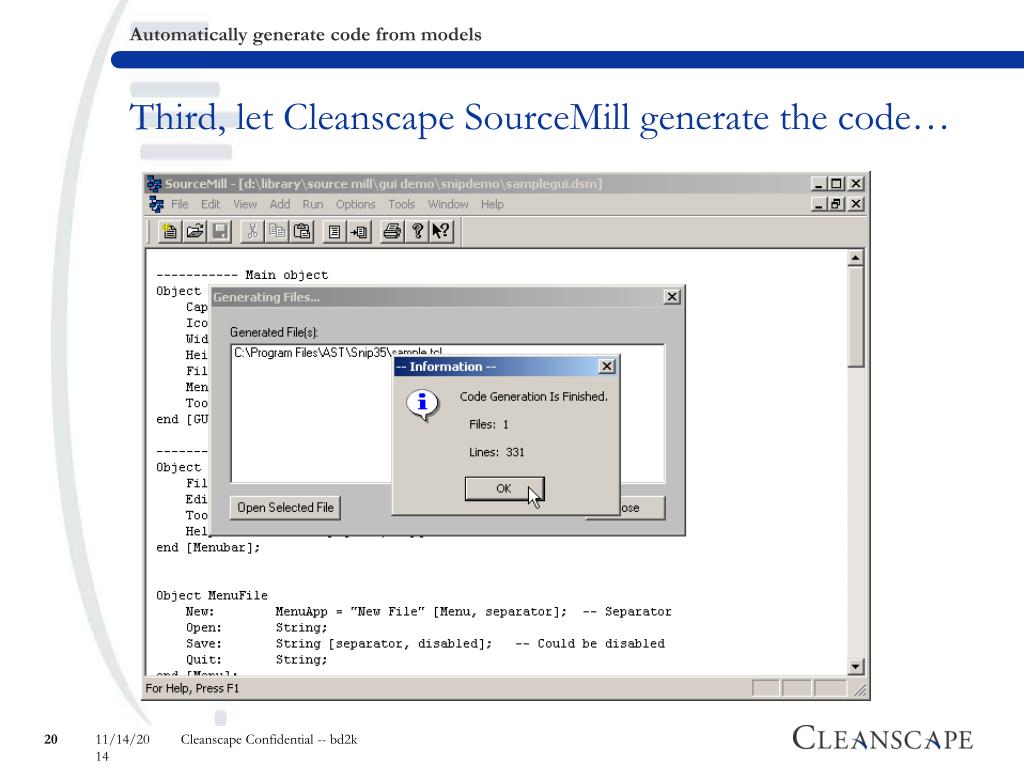Open the Options menu

tap(355, 204)
